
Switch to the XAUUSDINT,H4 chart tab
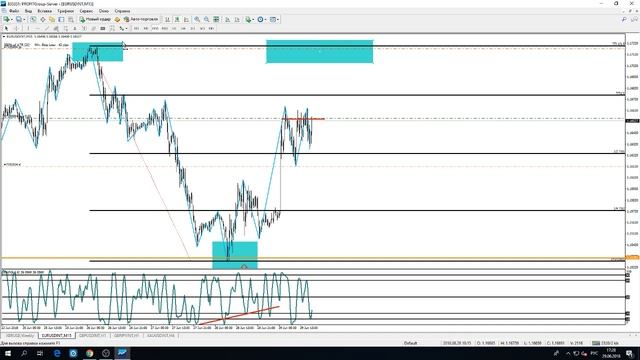(160, 336)
